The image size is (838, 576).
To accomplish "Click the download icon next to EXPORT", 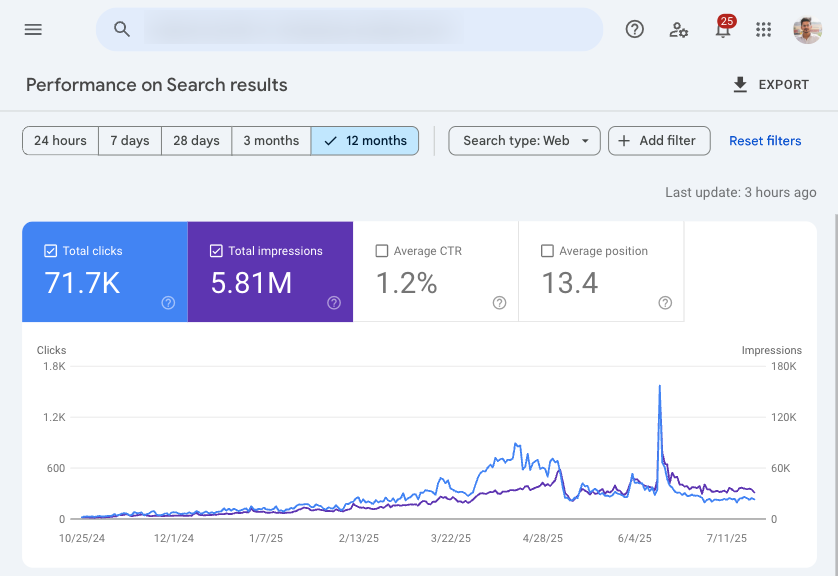I will point(740,84).
